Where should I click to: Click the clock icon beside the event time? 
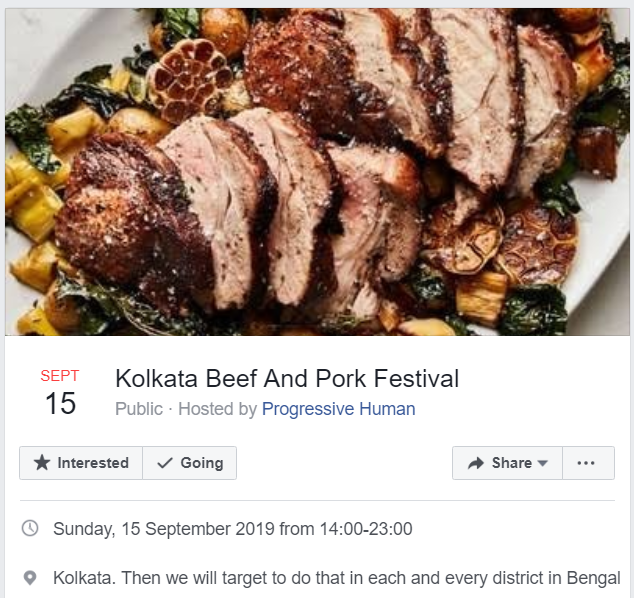click(x=30, y=528)
